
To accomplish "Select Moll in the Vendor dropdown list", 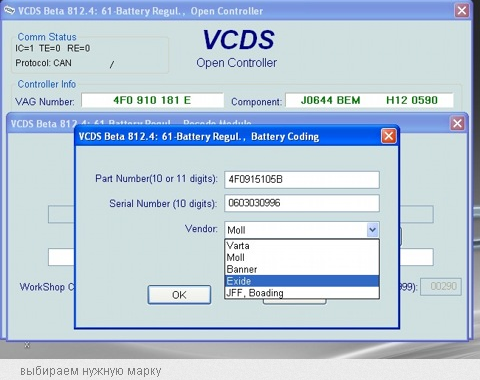I will coord(302,257).
